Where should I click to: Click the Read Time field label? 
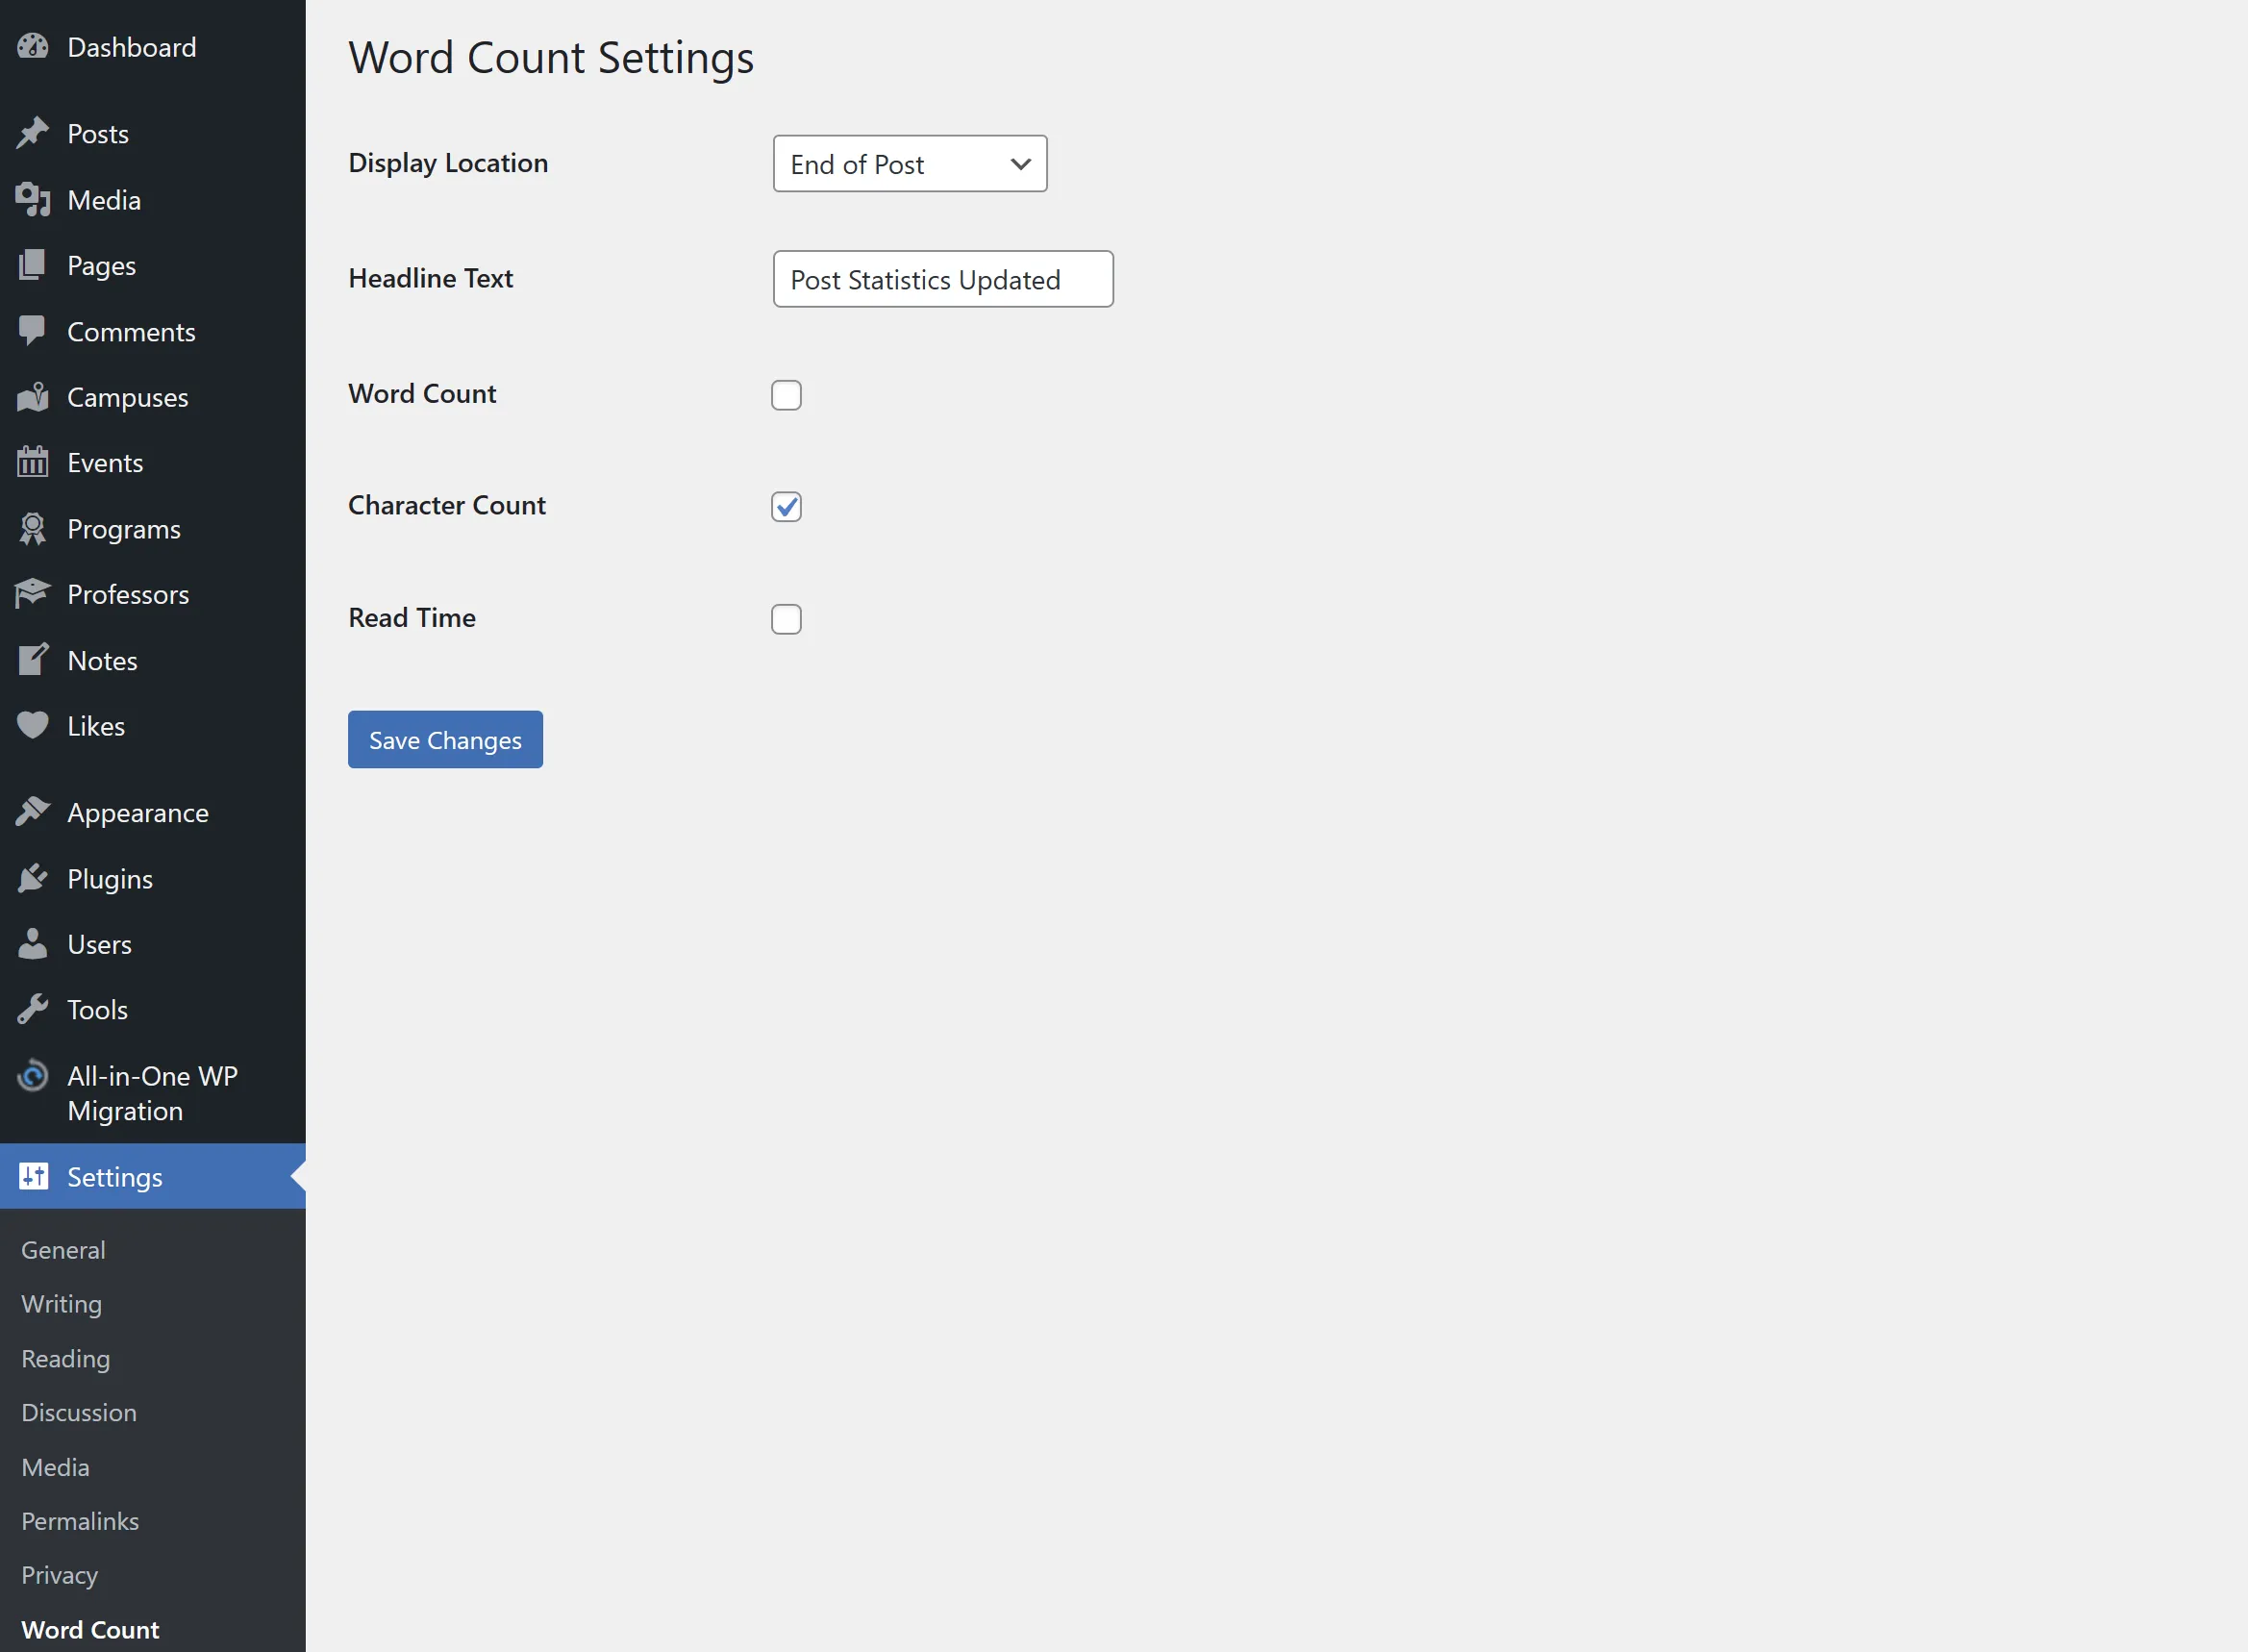412,617
